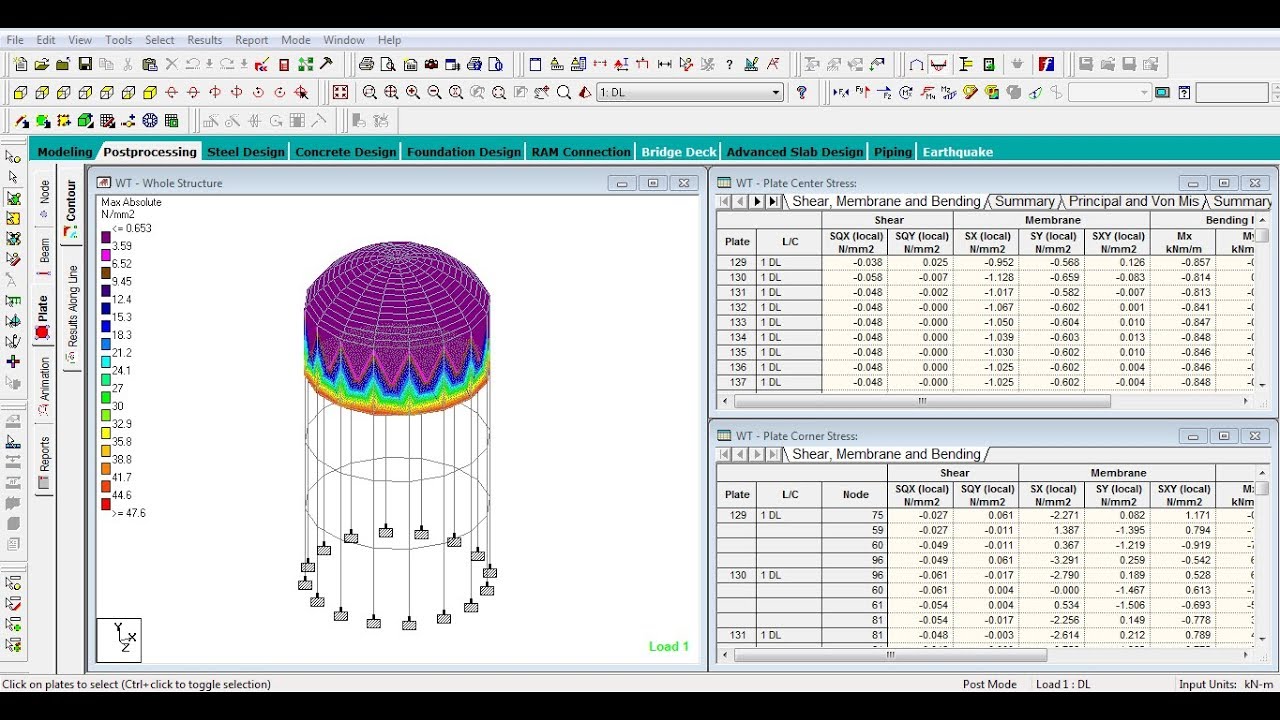1280x720 pixels.
Task: Open the Results menu
Action: coord(205,40)
